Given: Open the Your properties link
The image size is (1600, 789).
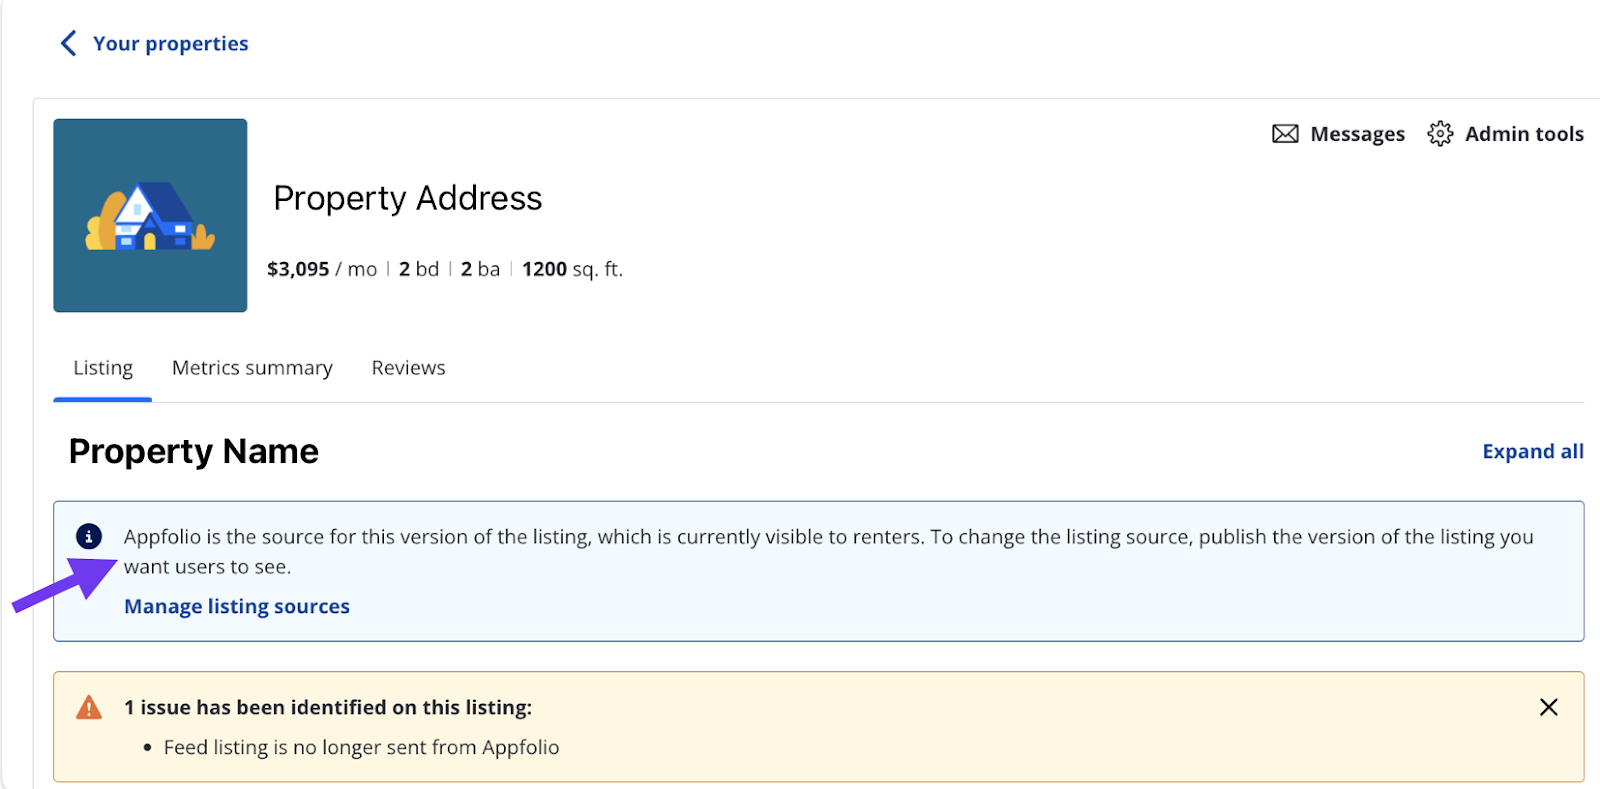Looking at the screenshot, I should (x=170, y=44).
